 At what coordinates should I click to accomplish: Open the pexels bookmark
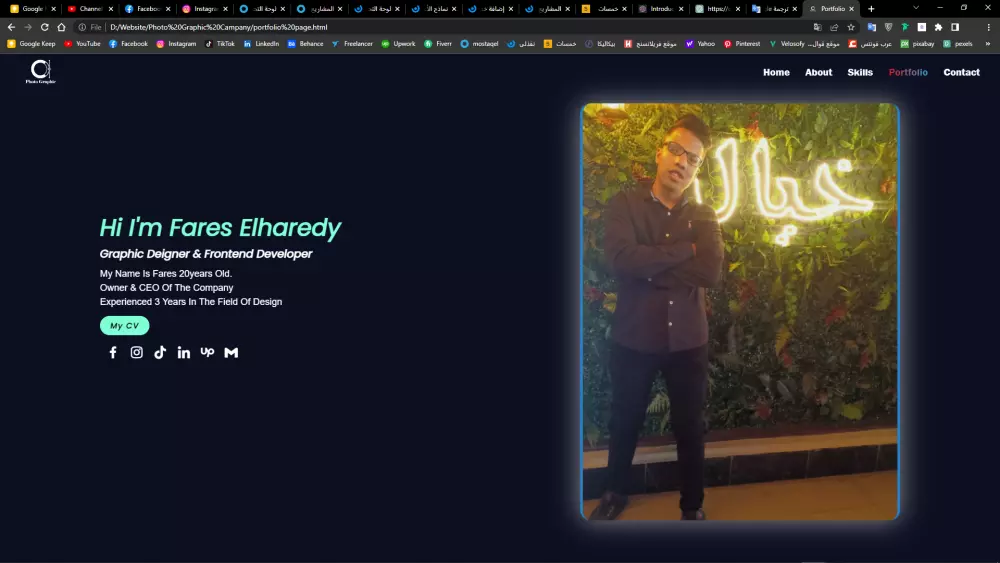[957, 44]
